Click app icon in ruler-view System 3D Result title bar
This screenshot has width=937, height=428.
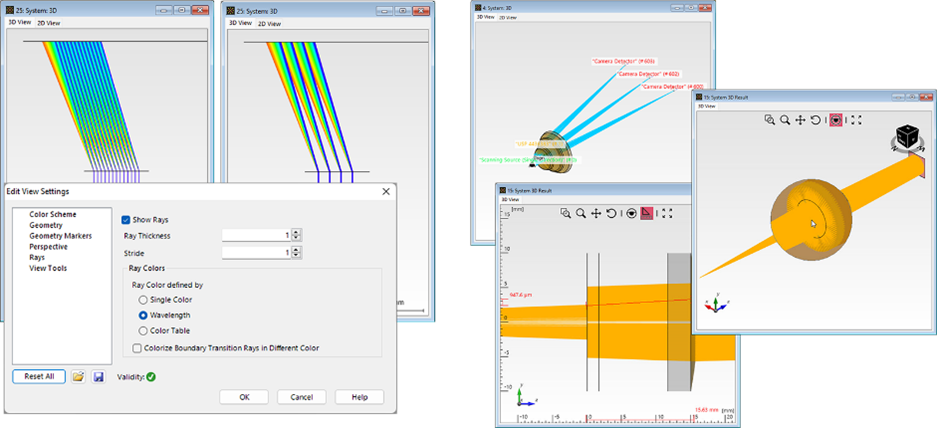coord(504,190)
